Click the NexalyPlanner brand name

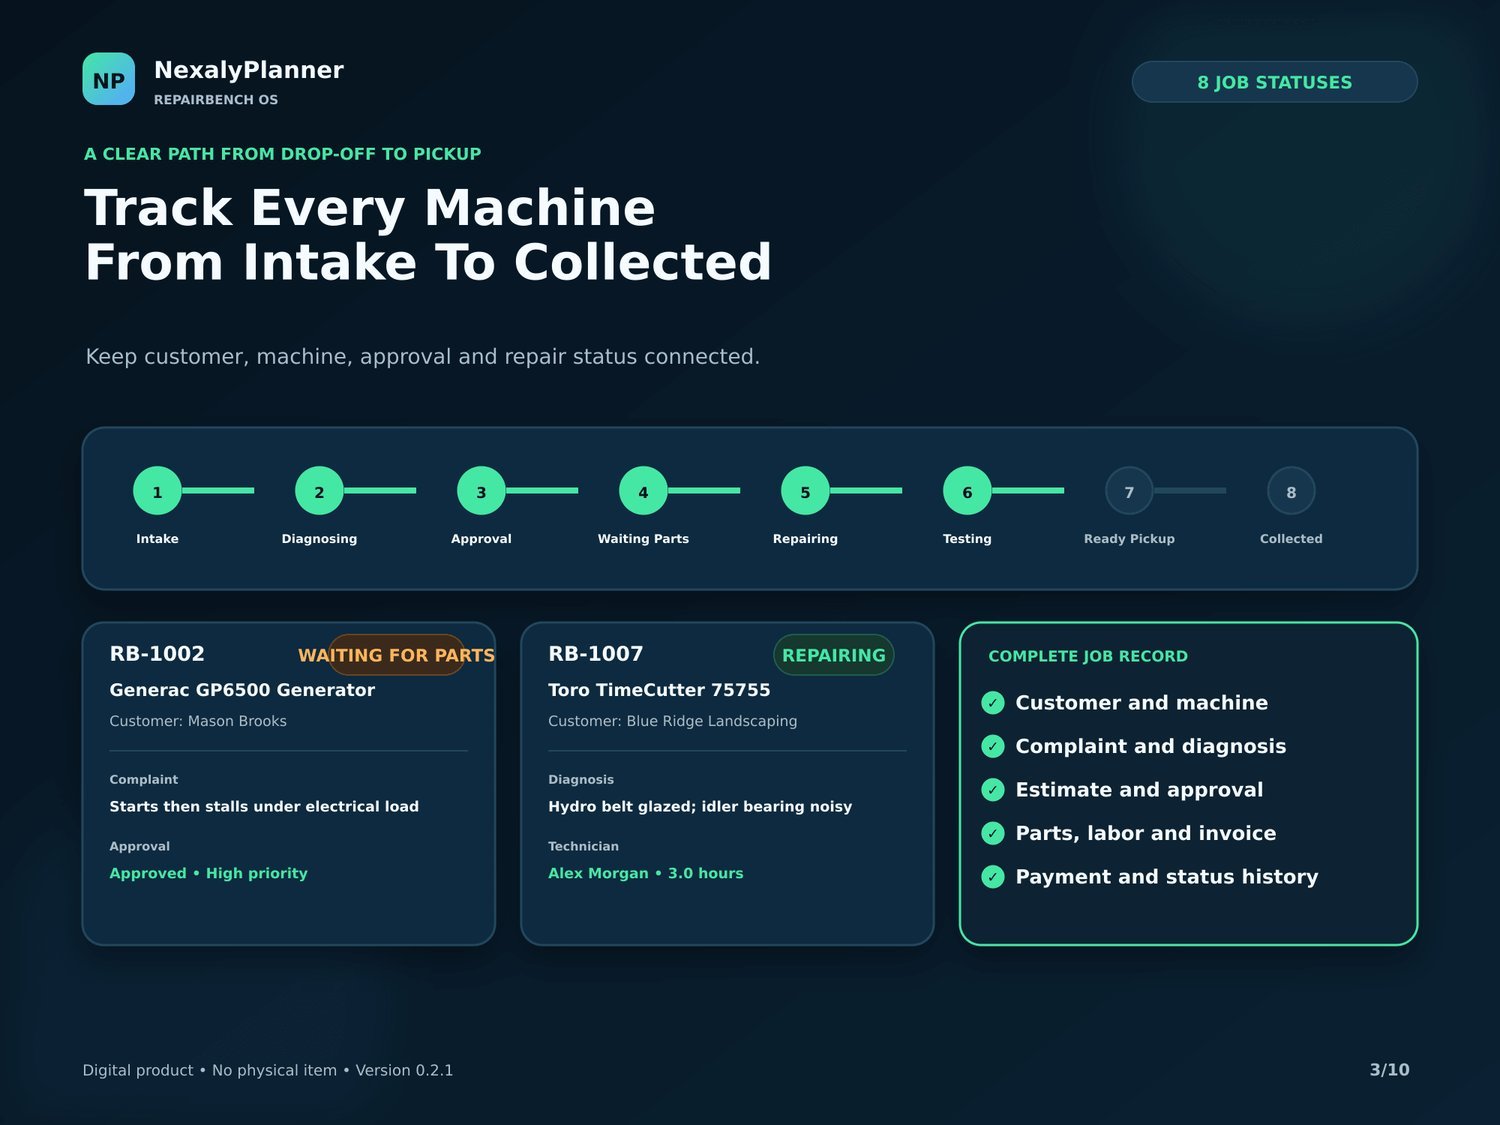tap(249, 70)
